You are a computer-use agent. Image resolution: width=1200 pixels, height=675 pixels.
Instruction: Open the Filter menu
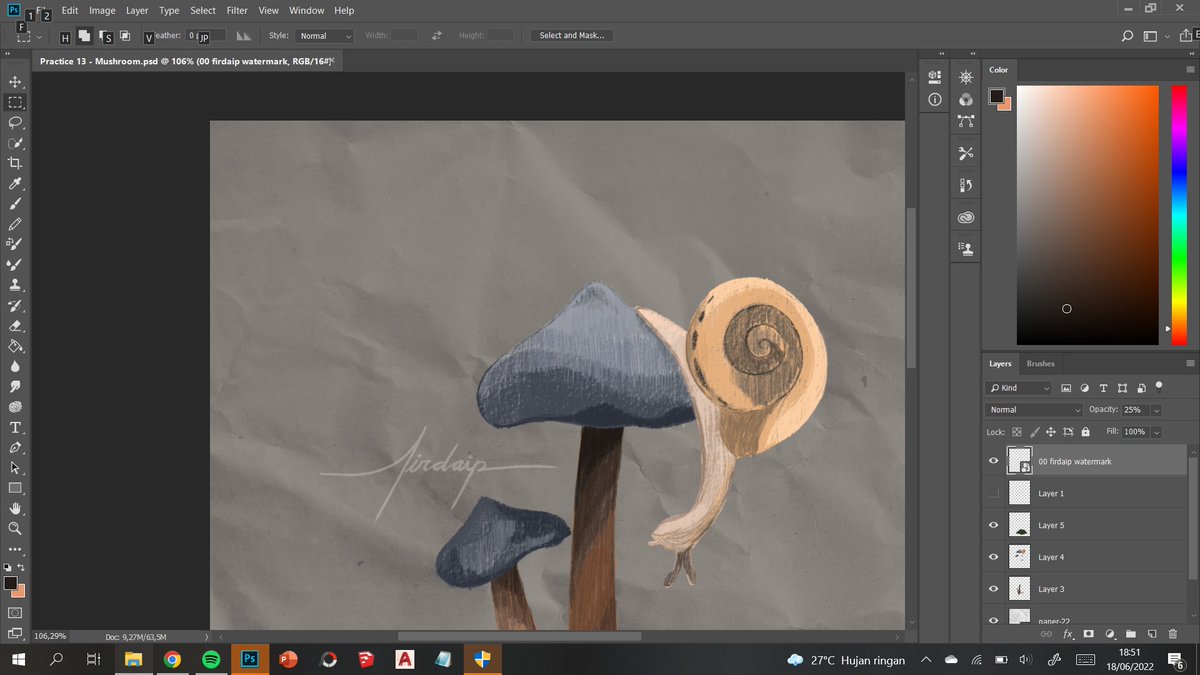[x=237, y=10]
